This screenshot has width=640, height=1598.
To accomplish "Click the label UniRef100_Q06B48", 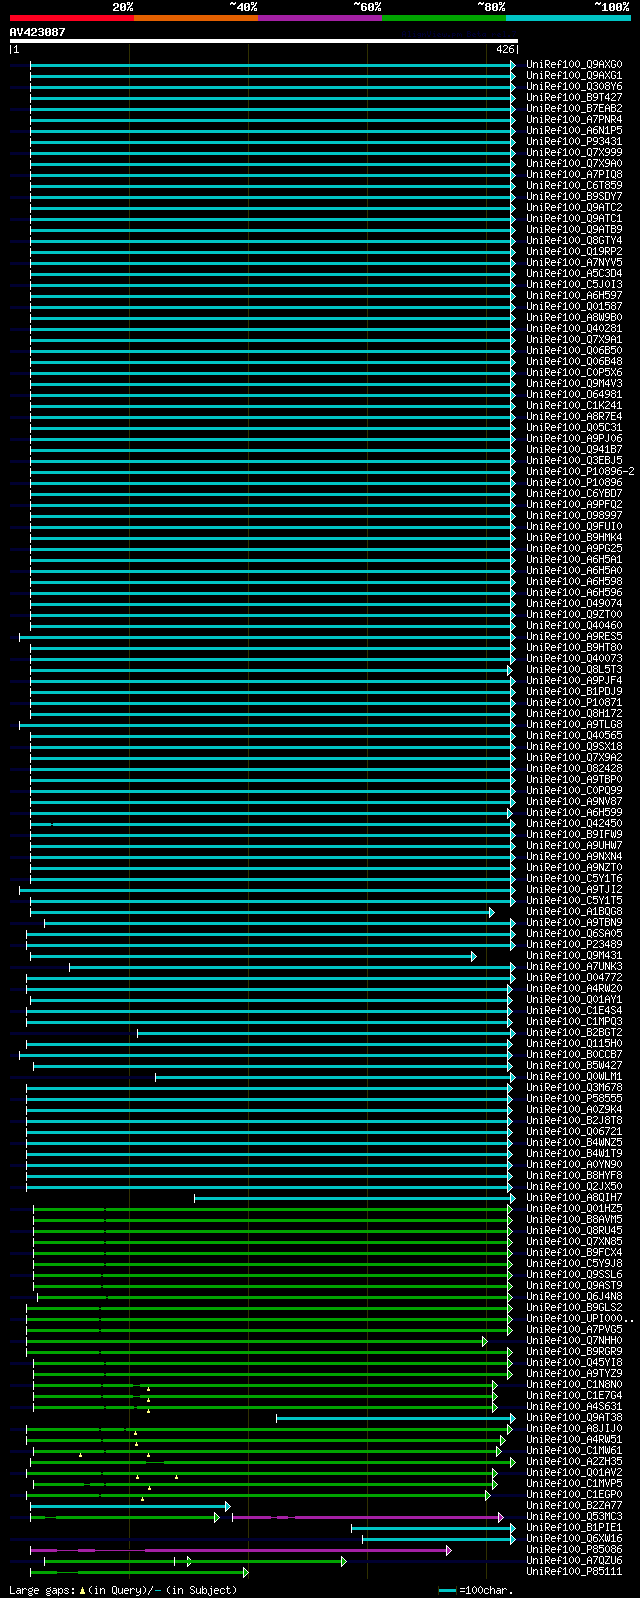I will point(574,362).
